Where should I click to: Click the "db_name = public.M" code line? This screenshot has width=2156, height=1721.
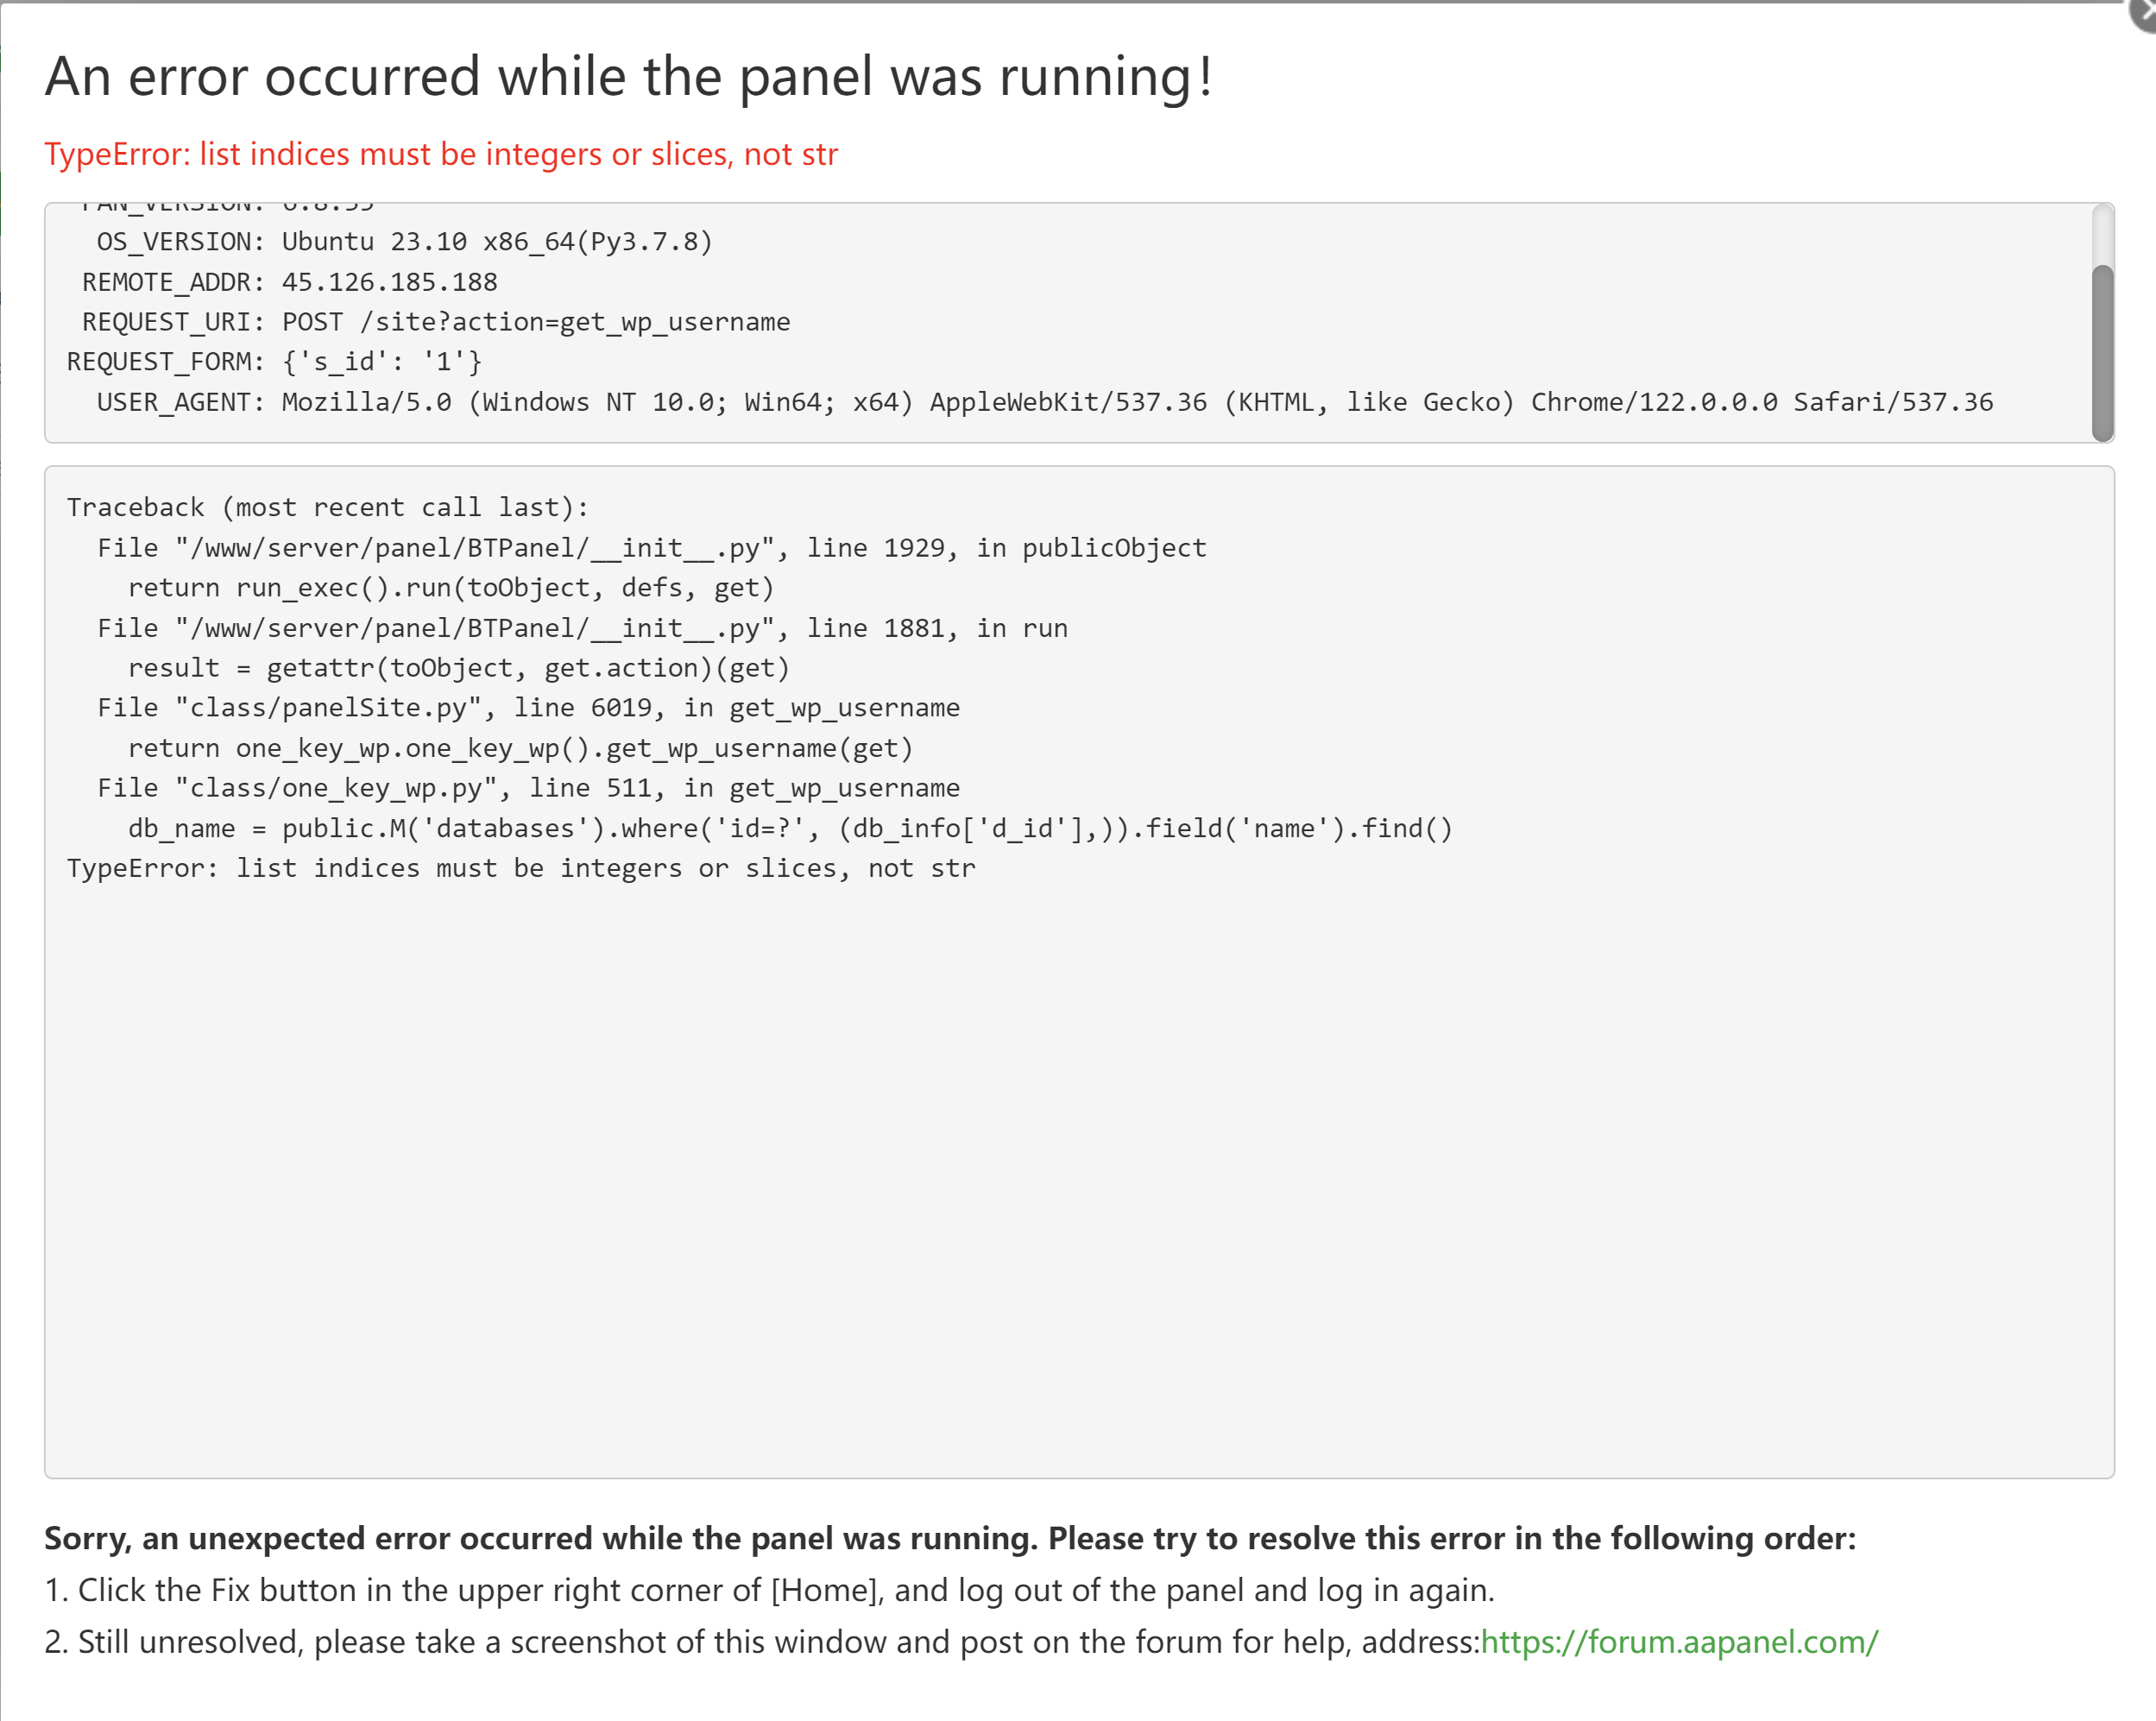[789, 828]
